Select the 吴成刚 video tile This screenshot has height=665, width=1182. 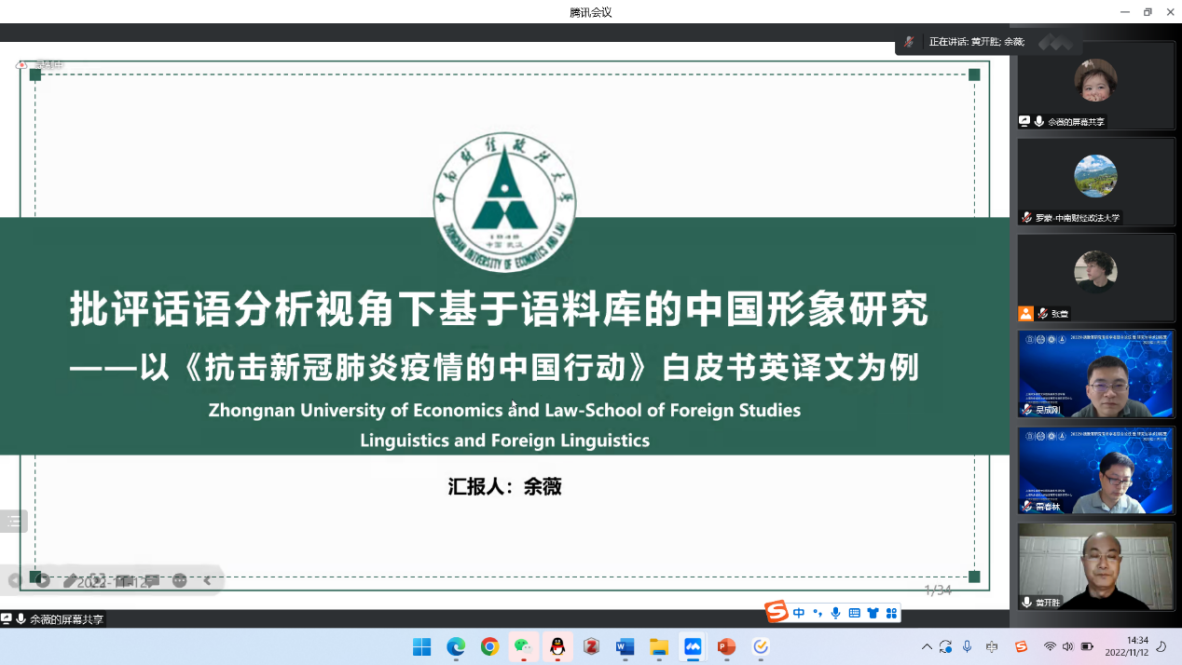pos(1096,375)
